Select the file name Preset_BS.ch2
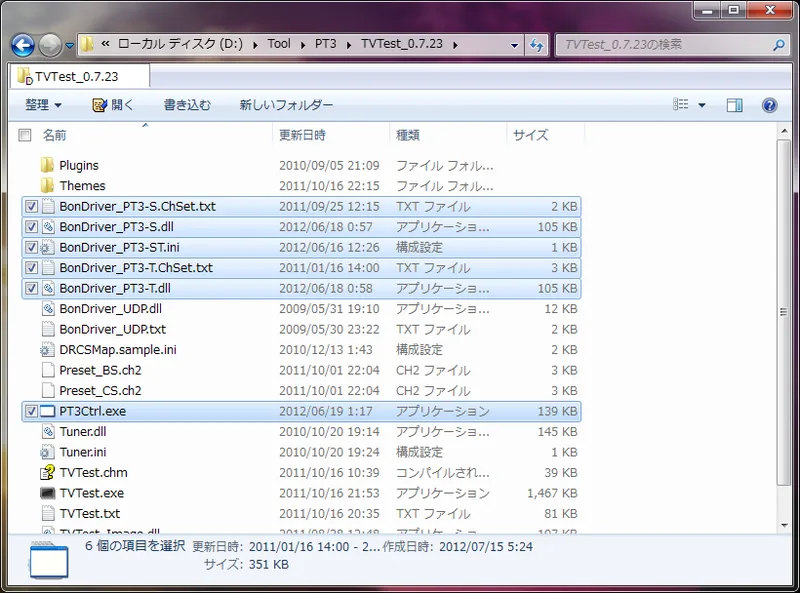 [x=101, y=370]
